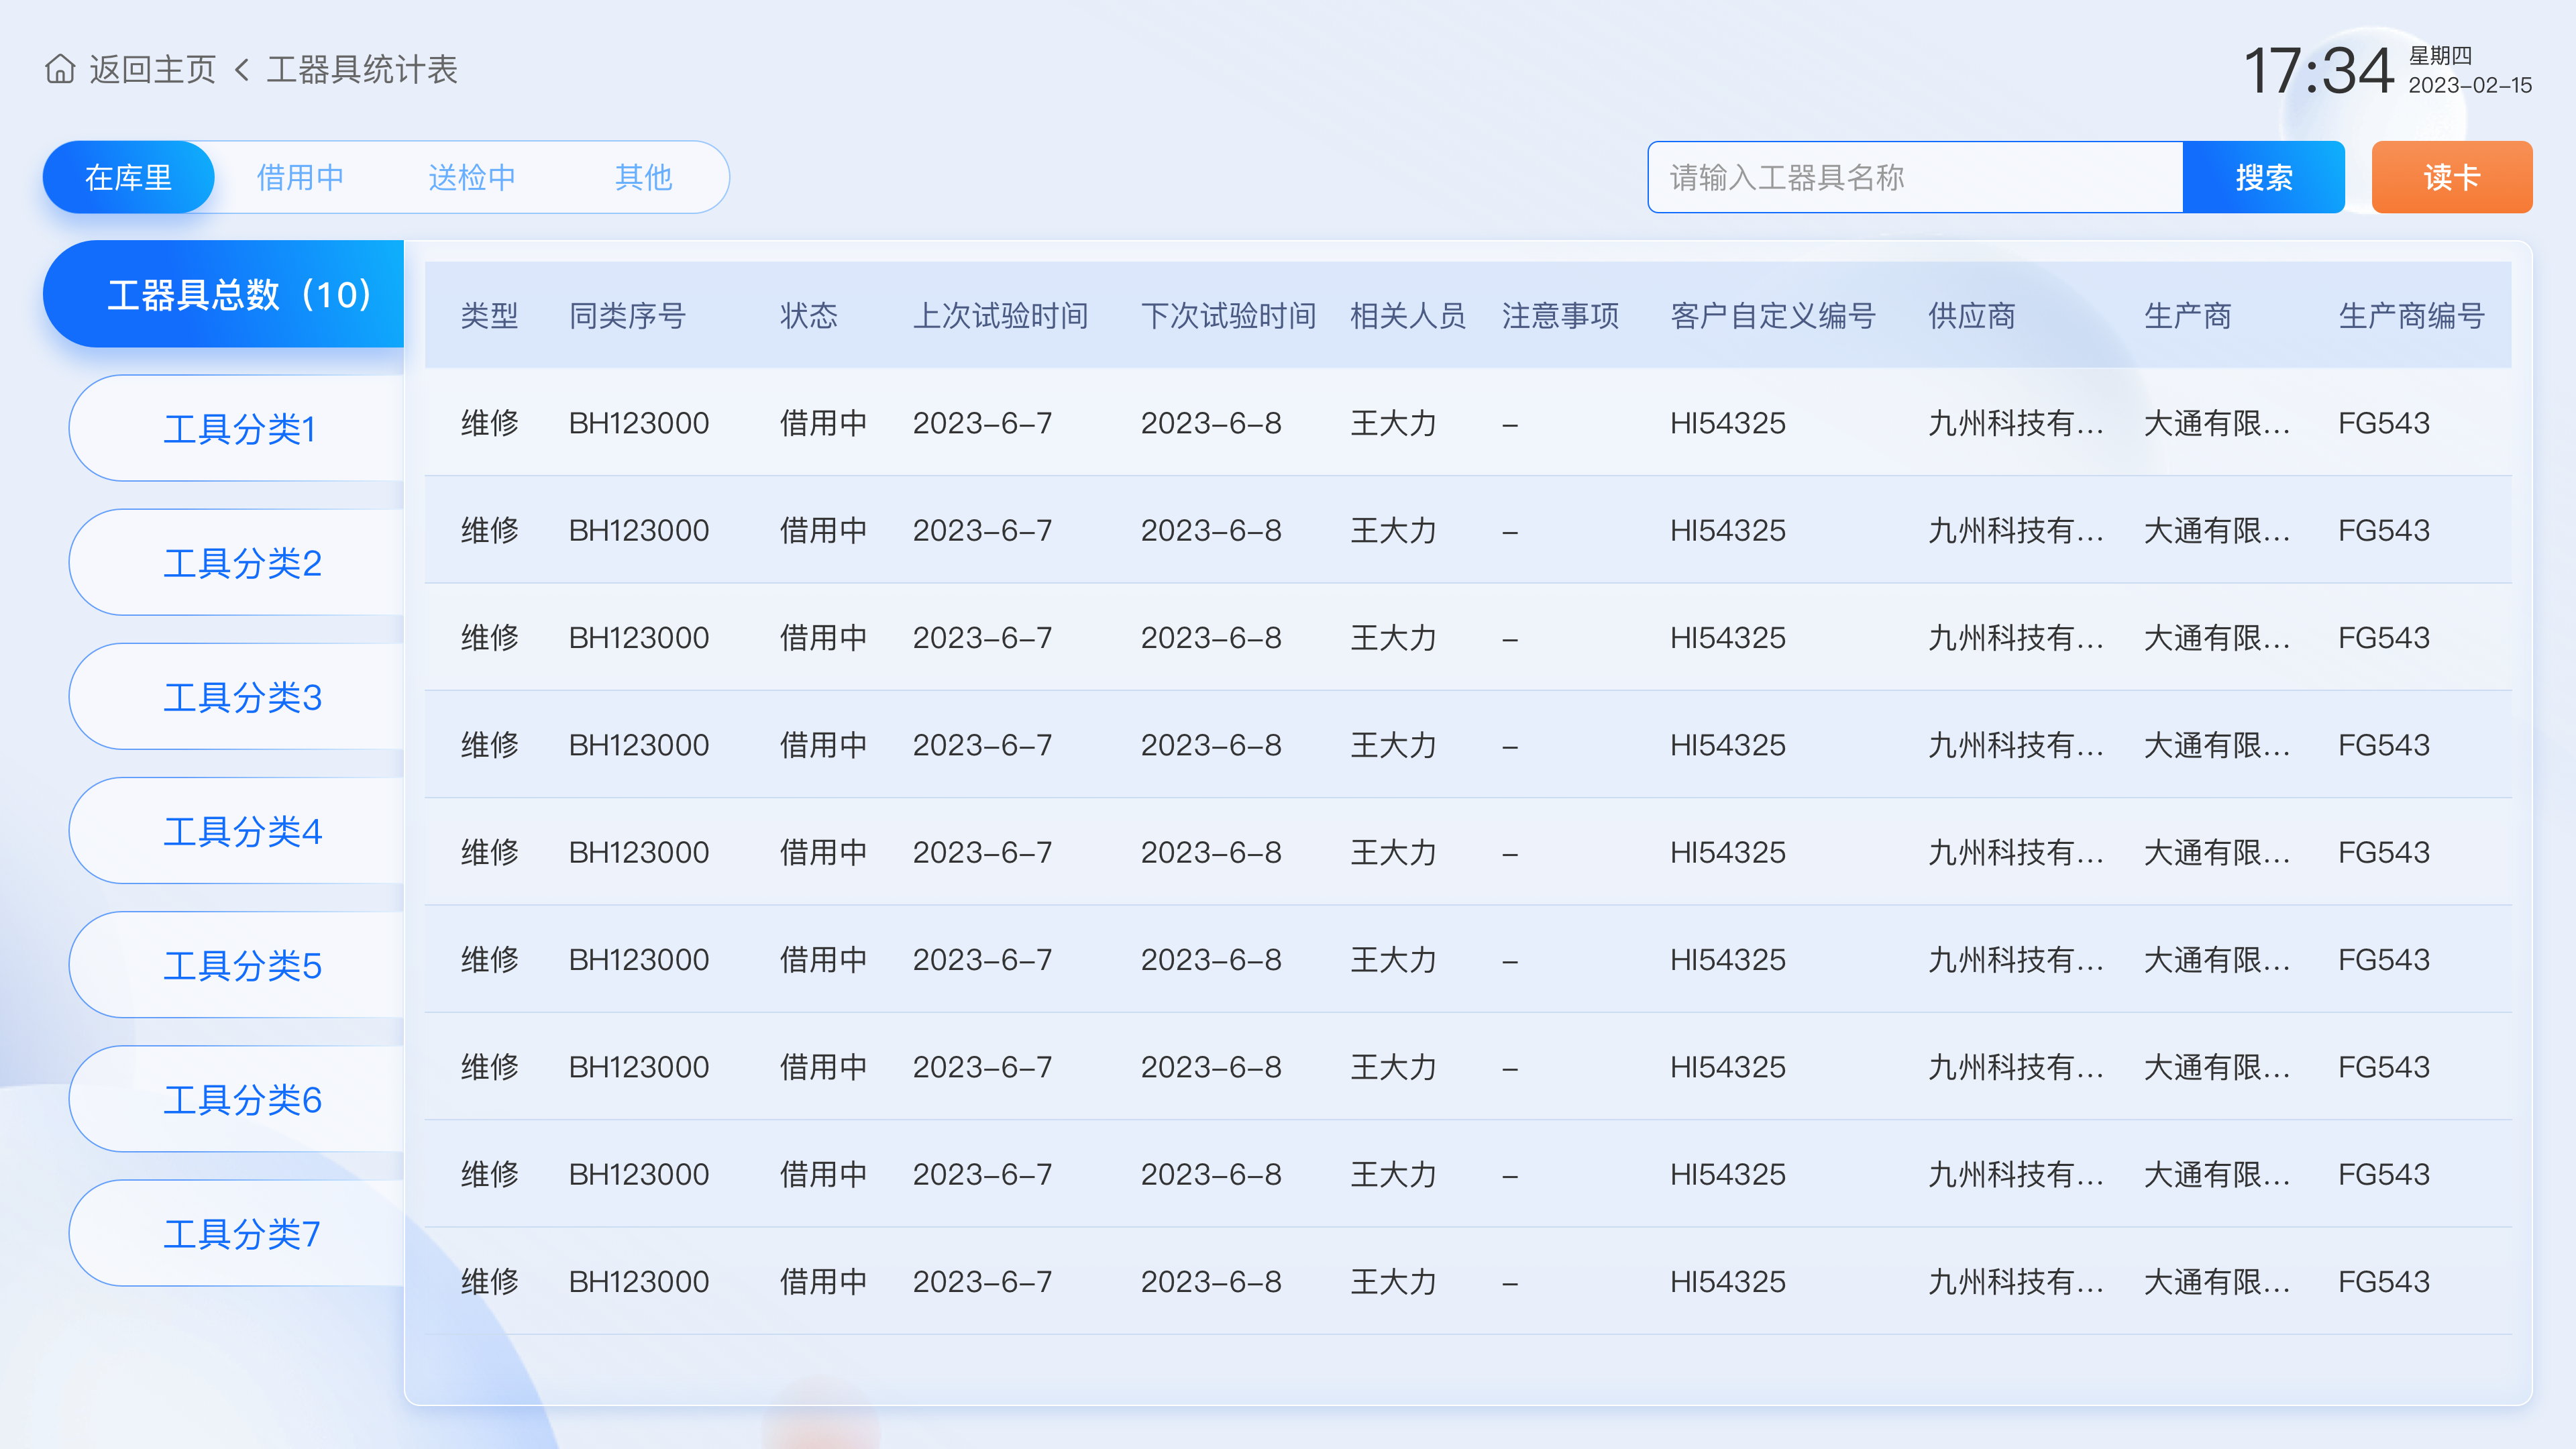This screenshot has width=2576, height=1449.
Task: Select 工具分类7 category
Action: click(236, 1233)
